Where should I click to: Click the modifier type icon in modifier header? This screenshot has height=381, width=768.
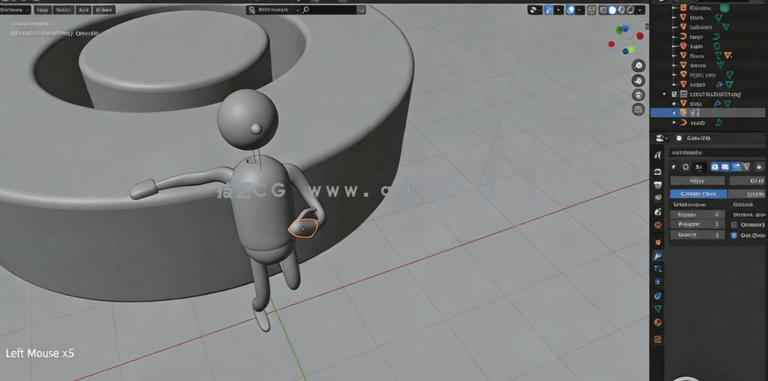pyautogui.click(x=685, y=167)
